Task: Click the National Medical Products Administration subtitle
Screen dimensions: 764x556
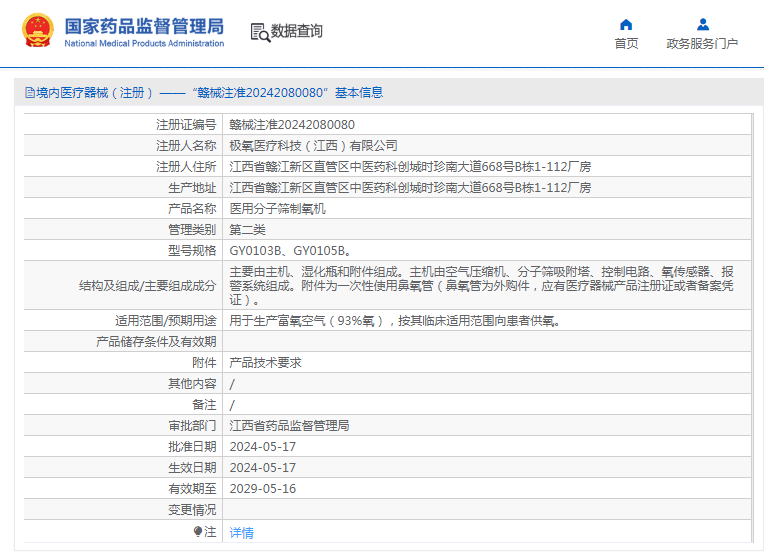Action: 144,43
